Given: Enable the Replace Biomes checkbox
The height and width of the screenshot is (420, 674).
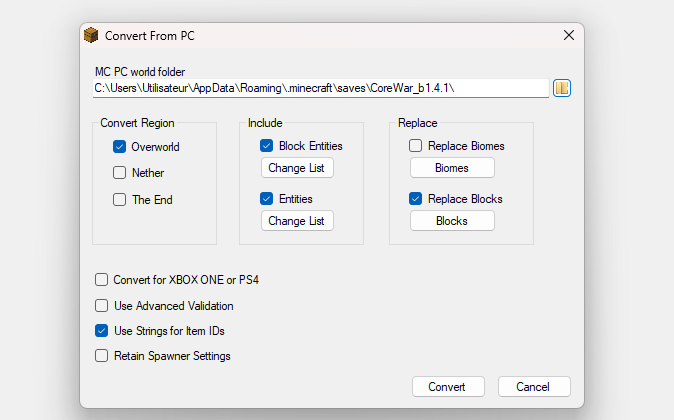Looking at the screenshot, I should point(415,146).
